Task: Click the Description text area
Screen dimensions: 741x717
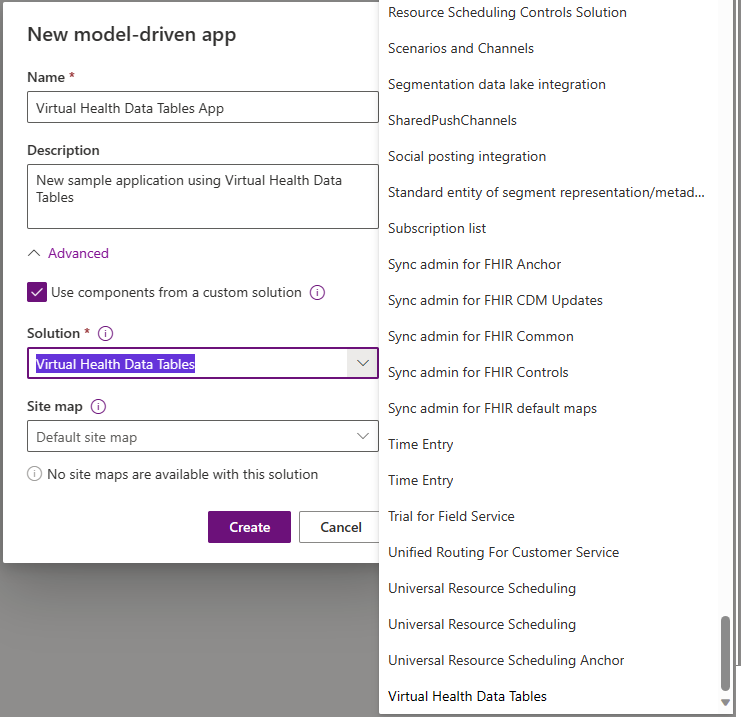Action: pos(203,197)
